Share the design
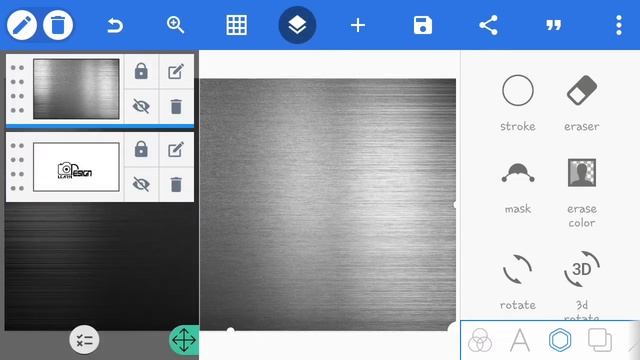The image size is (640, 360). [488, 25]
